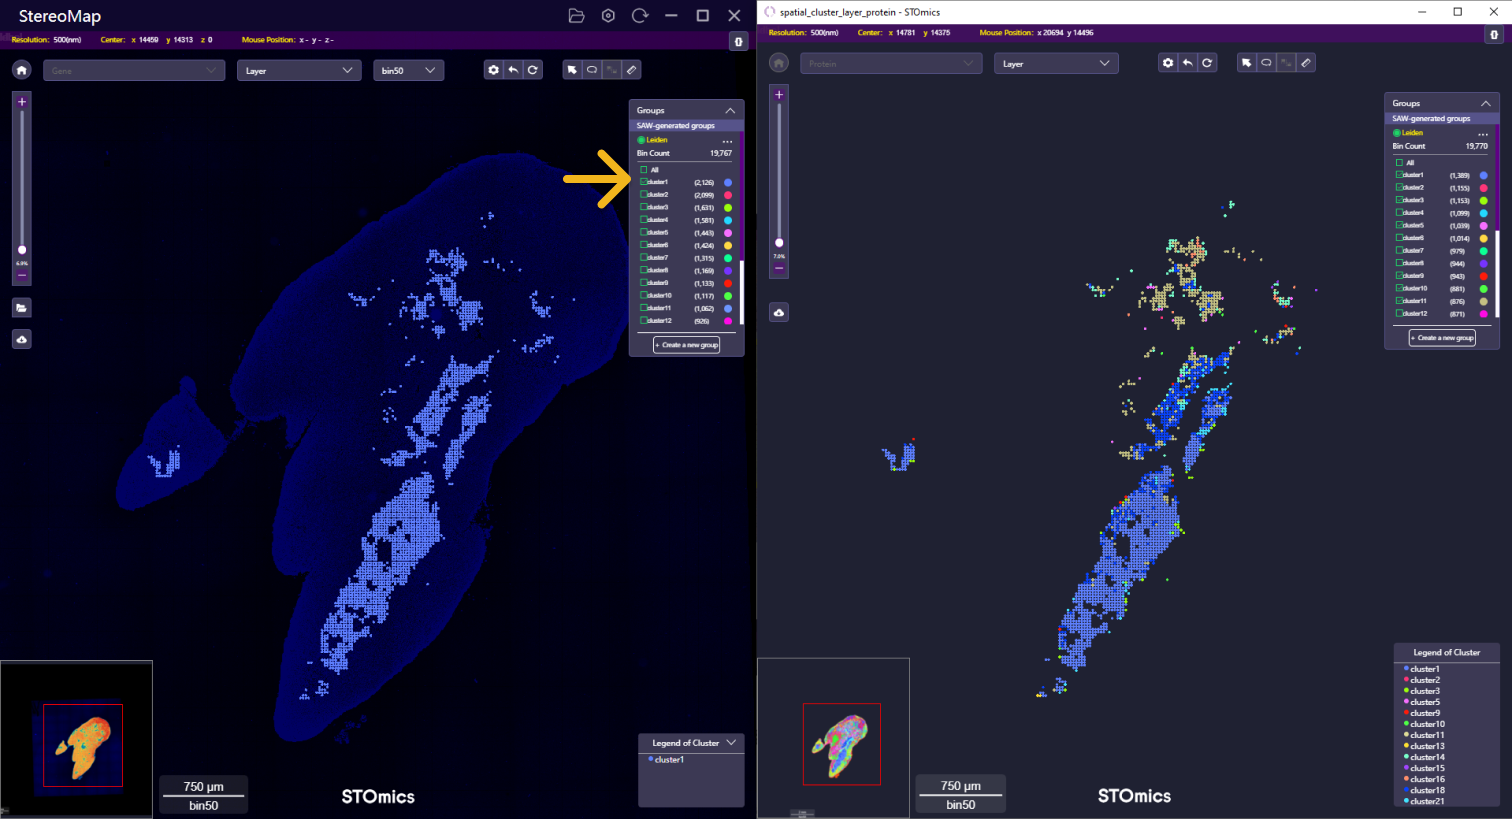Click Create a new group in right panel
Image resolution: width=1512 pixels, height=819 pixels.
point(1442,338)
